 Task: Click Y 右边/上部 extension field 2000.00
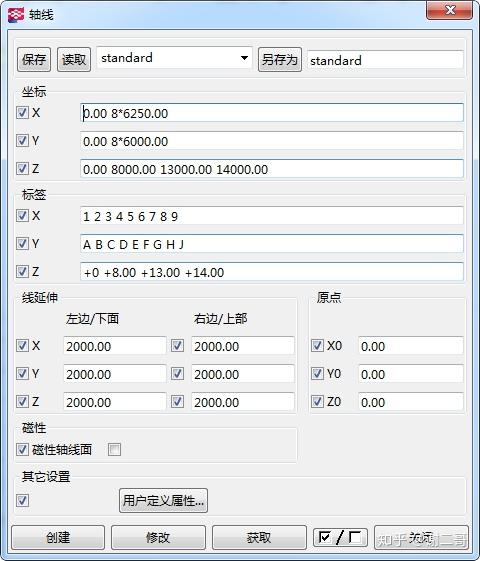point(243,374)
